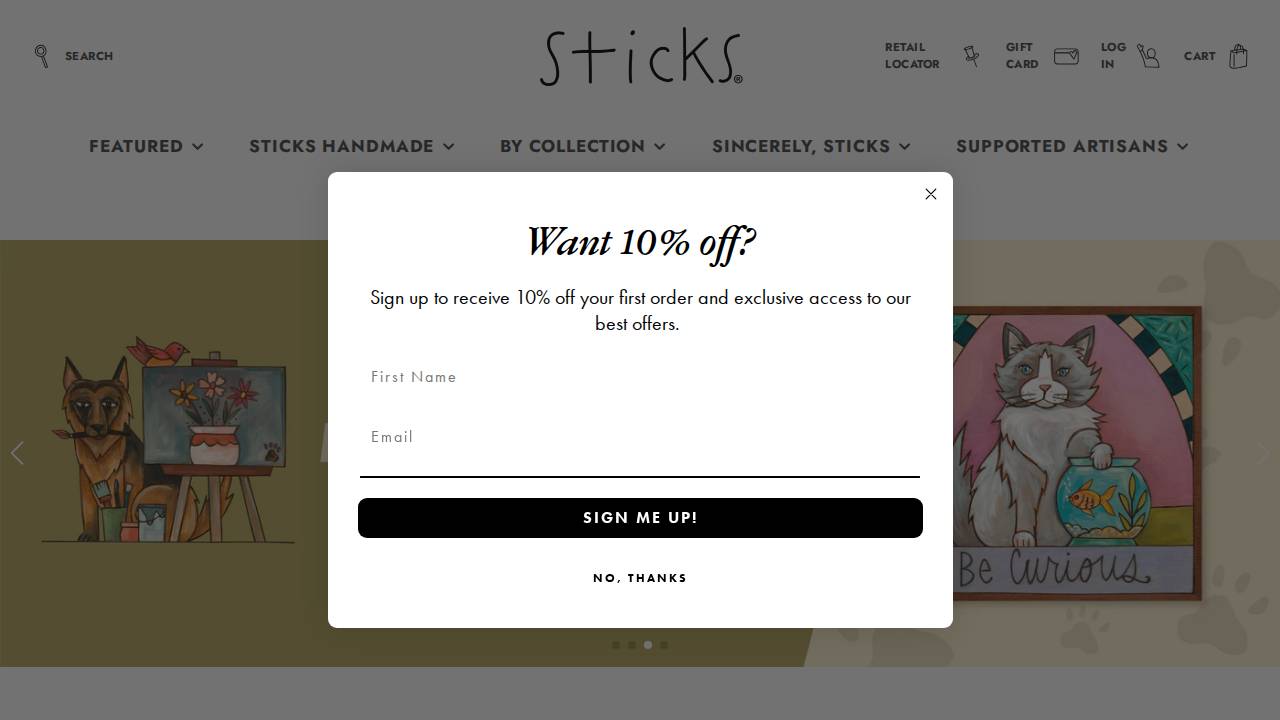Open the cart via the shopping bag icon
Image resolution: width=1280 pixels, height=720 pixels.
click(x=1238, y=56)
